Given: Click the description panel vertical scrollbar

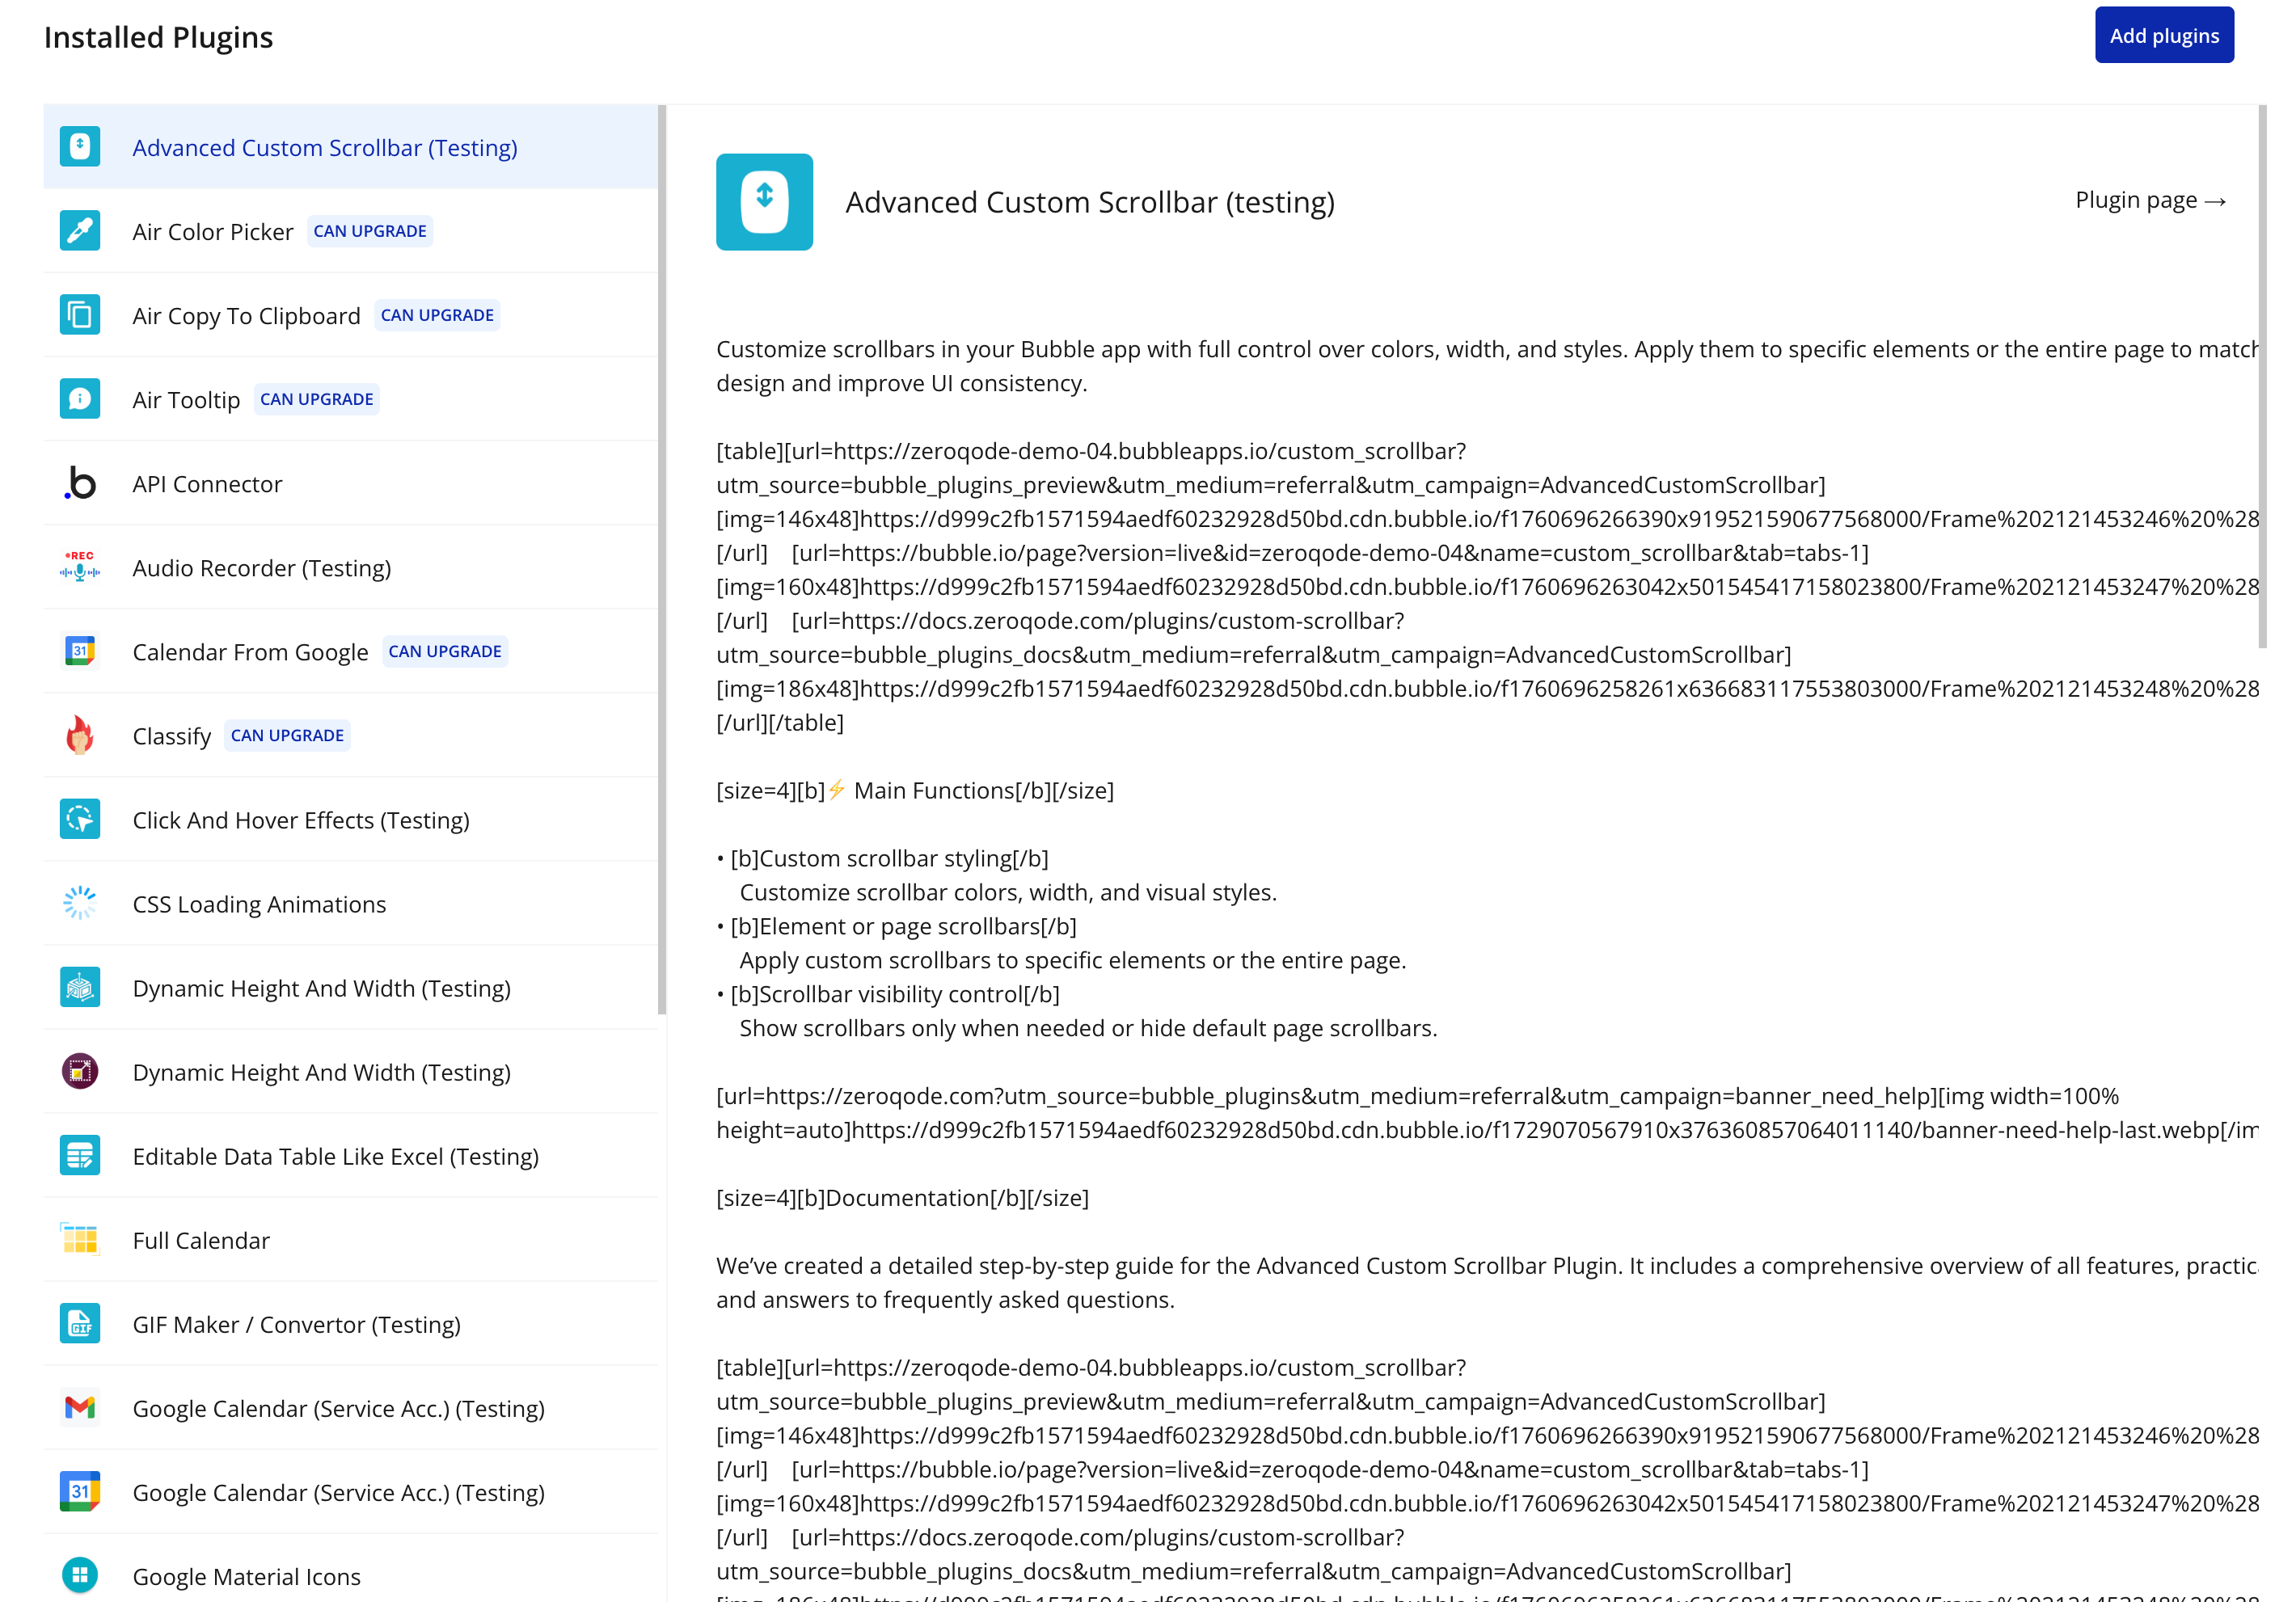Looking at the screenshot, I should point(2262,377).
